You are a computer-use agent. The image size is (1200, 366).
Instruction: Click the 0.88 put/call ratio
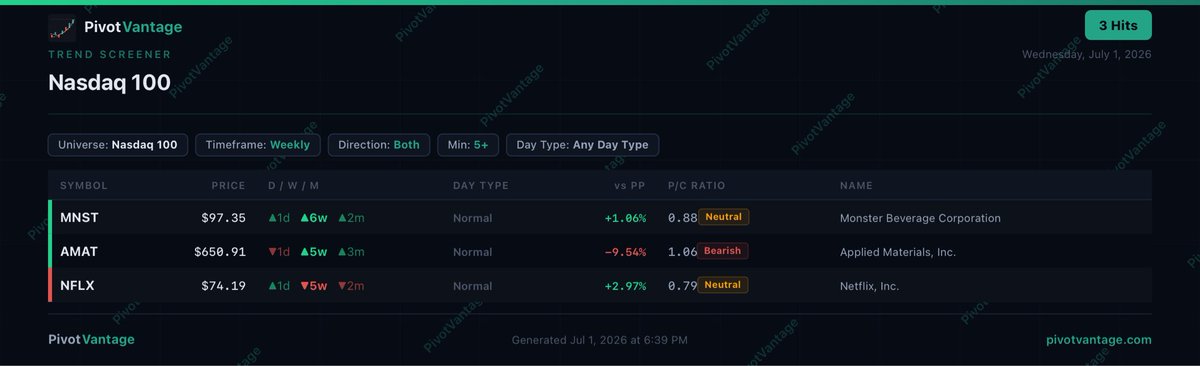point(683,218)
